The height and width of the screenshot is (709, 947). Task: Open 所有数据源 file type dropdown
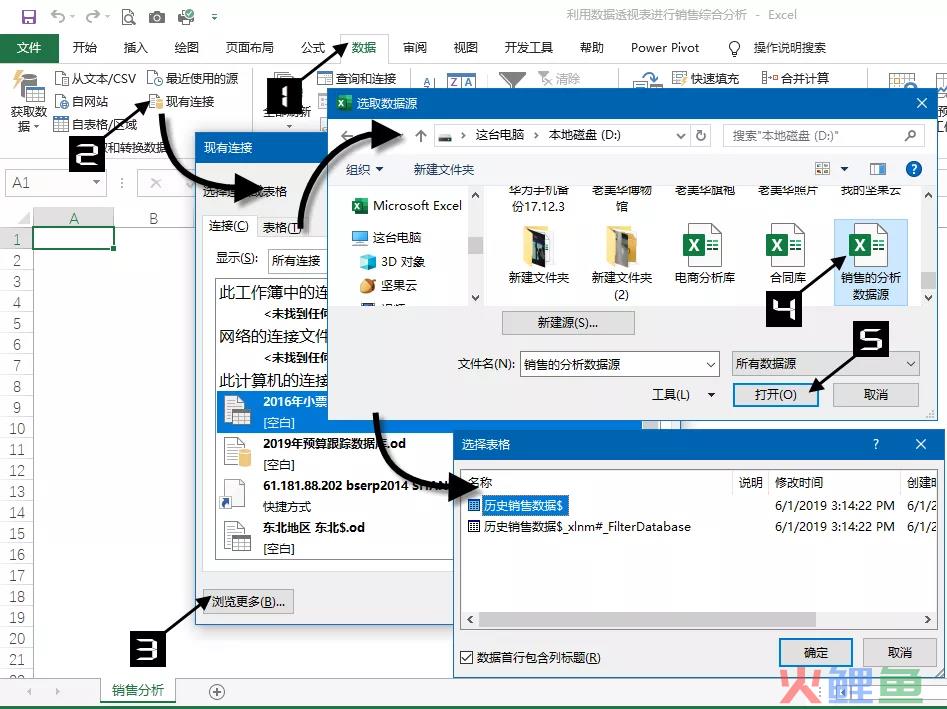pyautogui.click(x=825, y=364)
